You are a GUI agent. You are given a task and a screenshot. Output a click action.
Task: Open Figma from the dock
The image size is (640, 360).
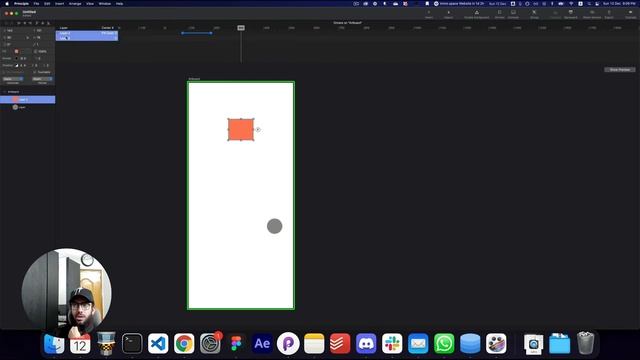[x=236, y=344]
